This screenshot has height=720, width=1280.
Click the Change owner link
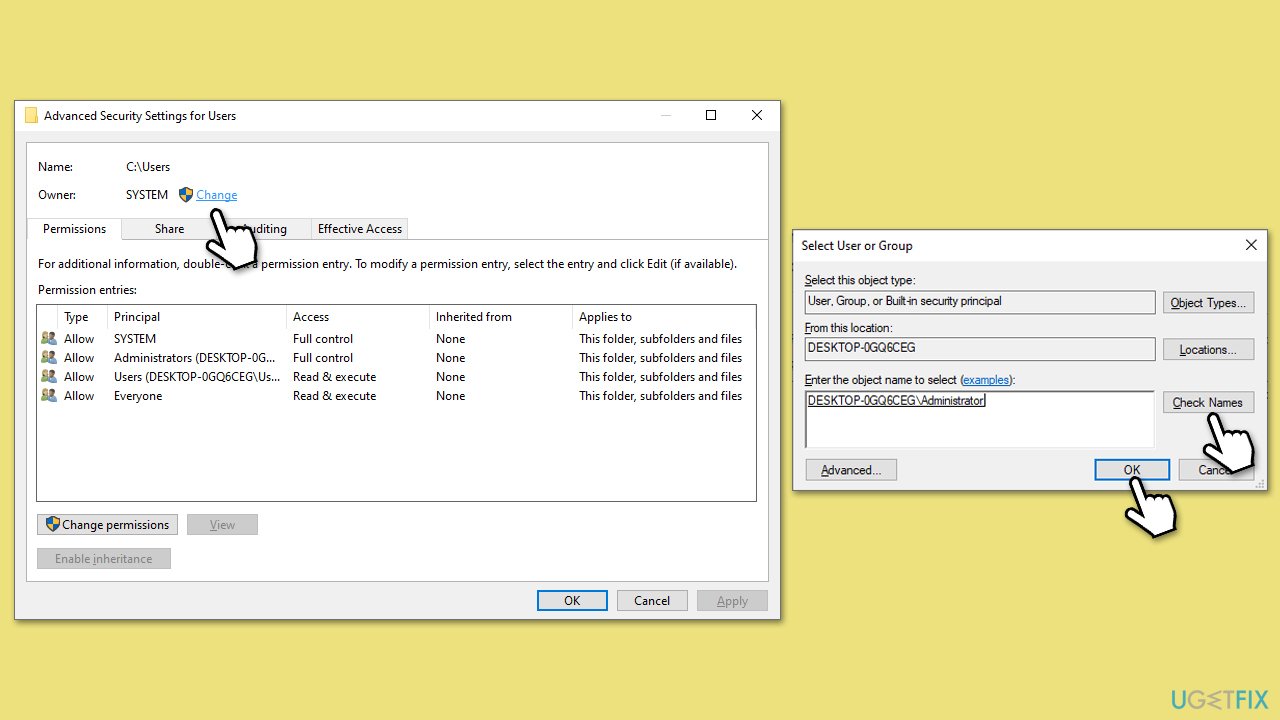217,195
